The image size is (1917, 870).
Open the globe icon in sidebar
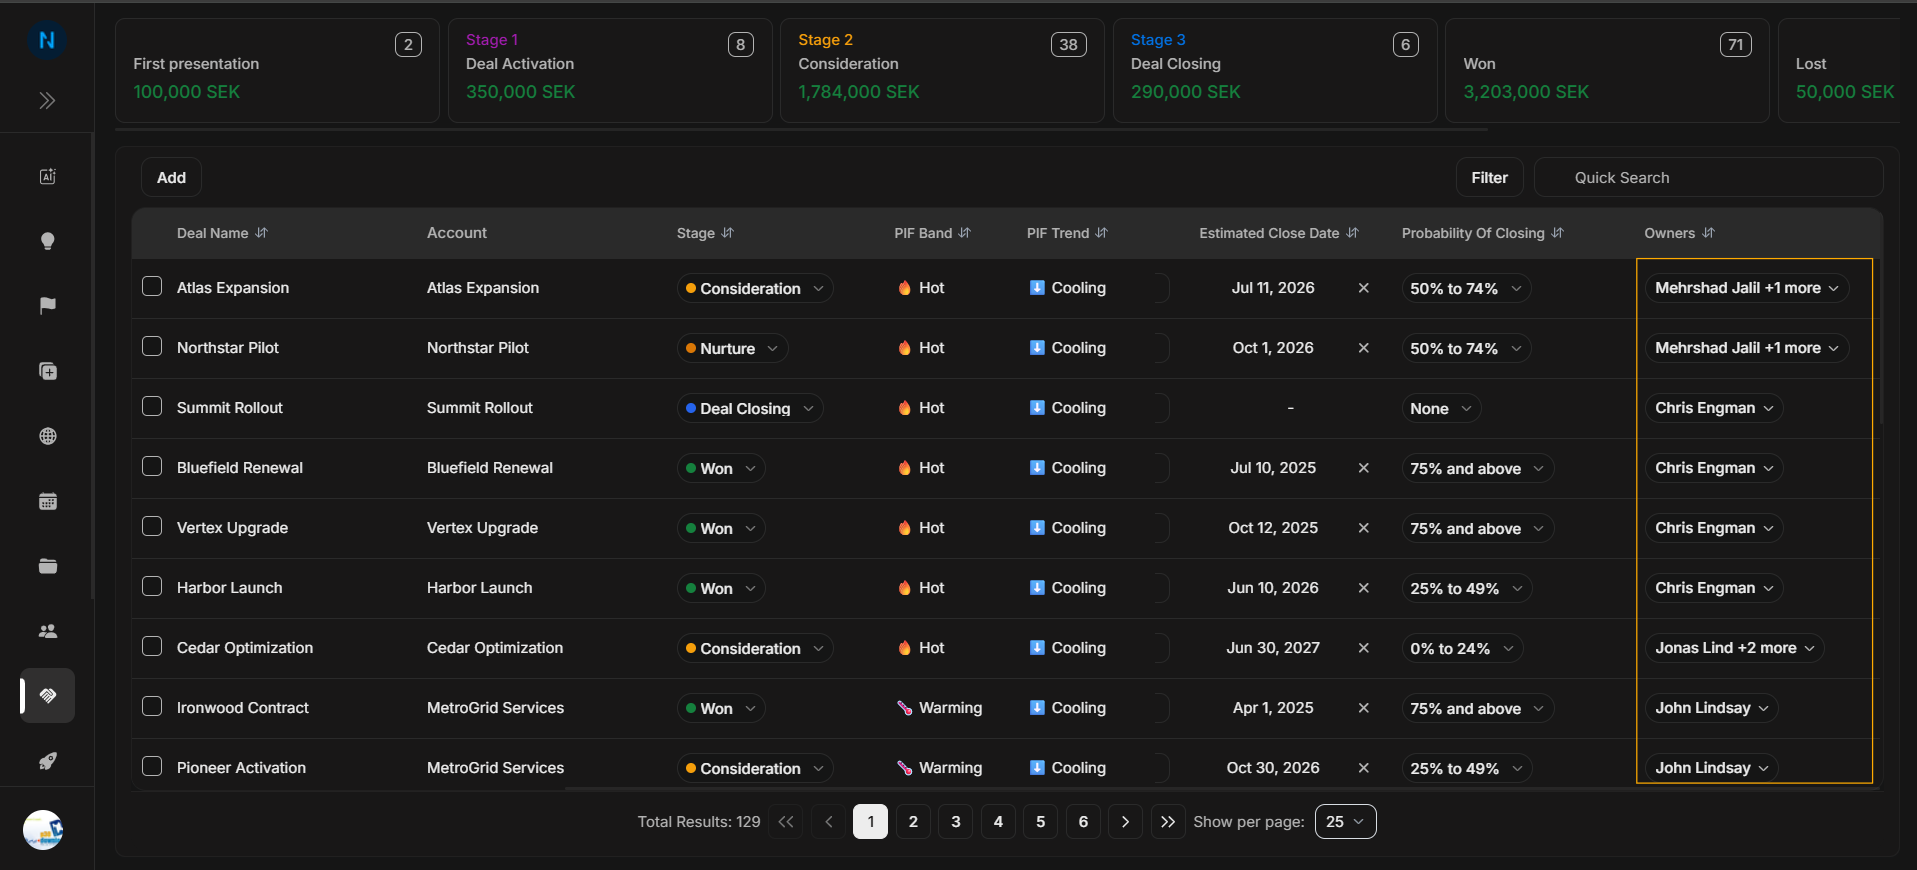click(x=47, y=436)
